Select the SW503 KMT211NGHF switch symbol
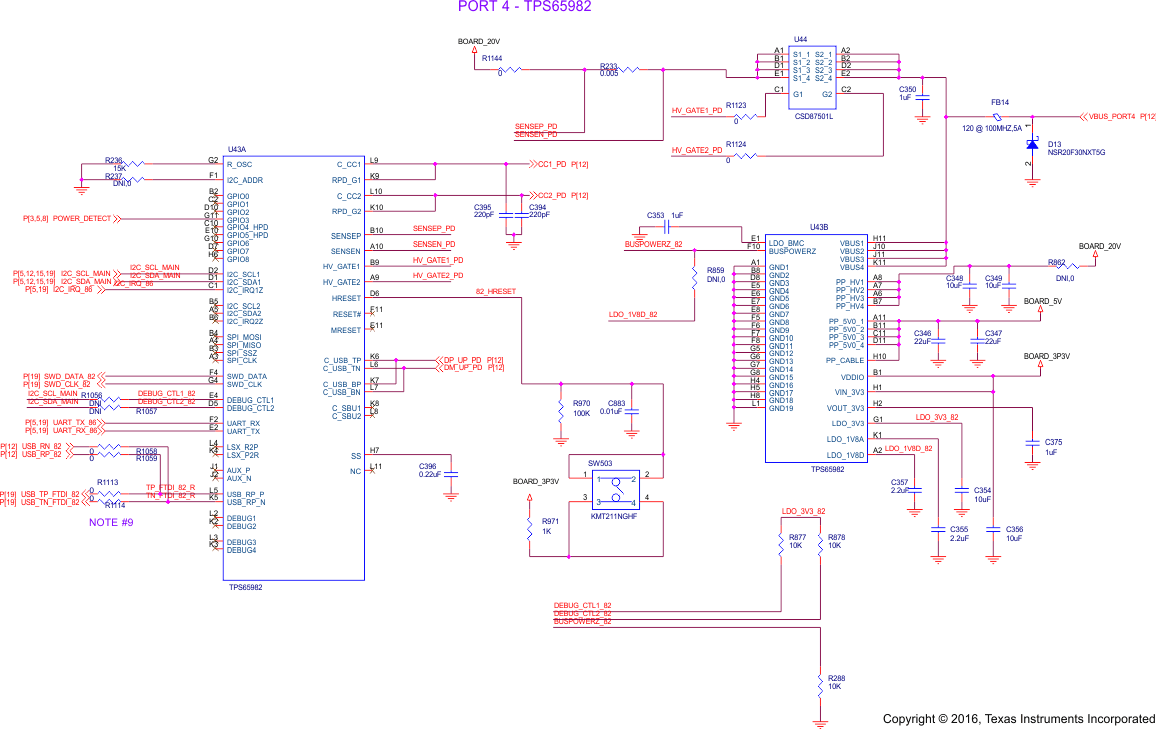Viewport: 1156px width, 729px height. coord(616,489)
